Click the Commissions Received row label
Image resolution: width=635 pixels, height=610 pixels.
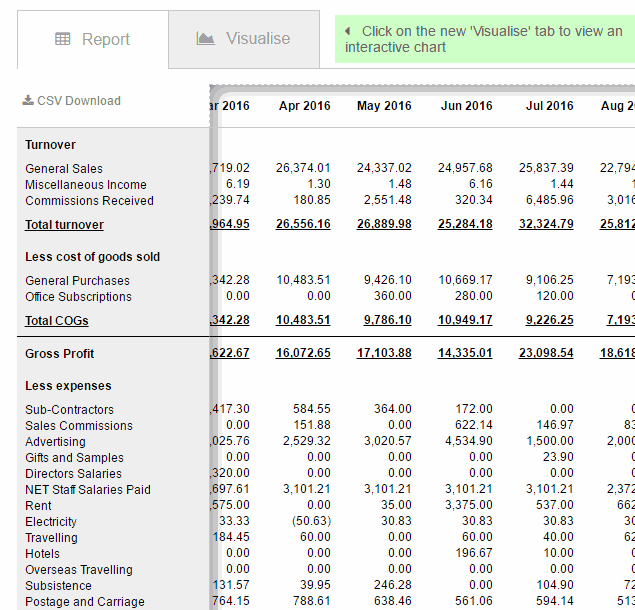pyautogui.click(x=89, y=200)
